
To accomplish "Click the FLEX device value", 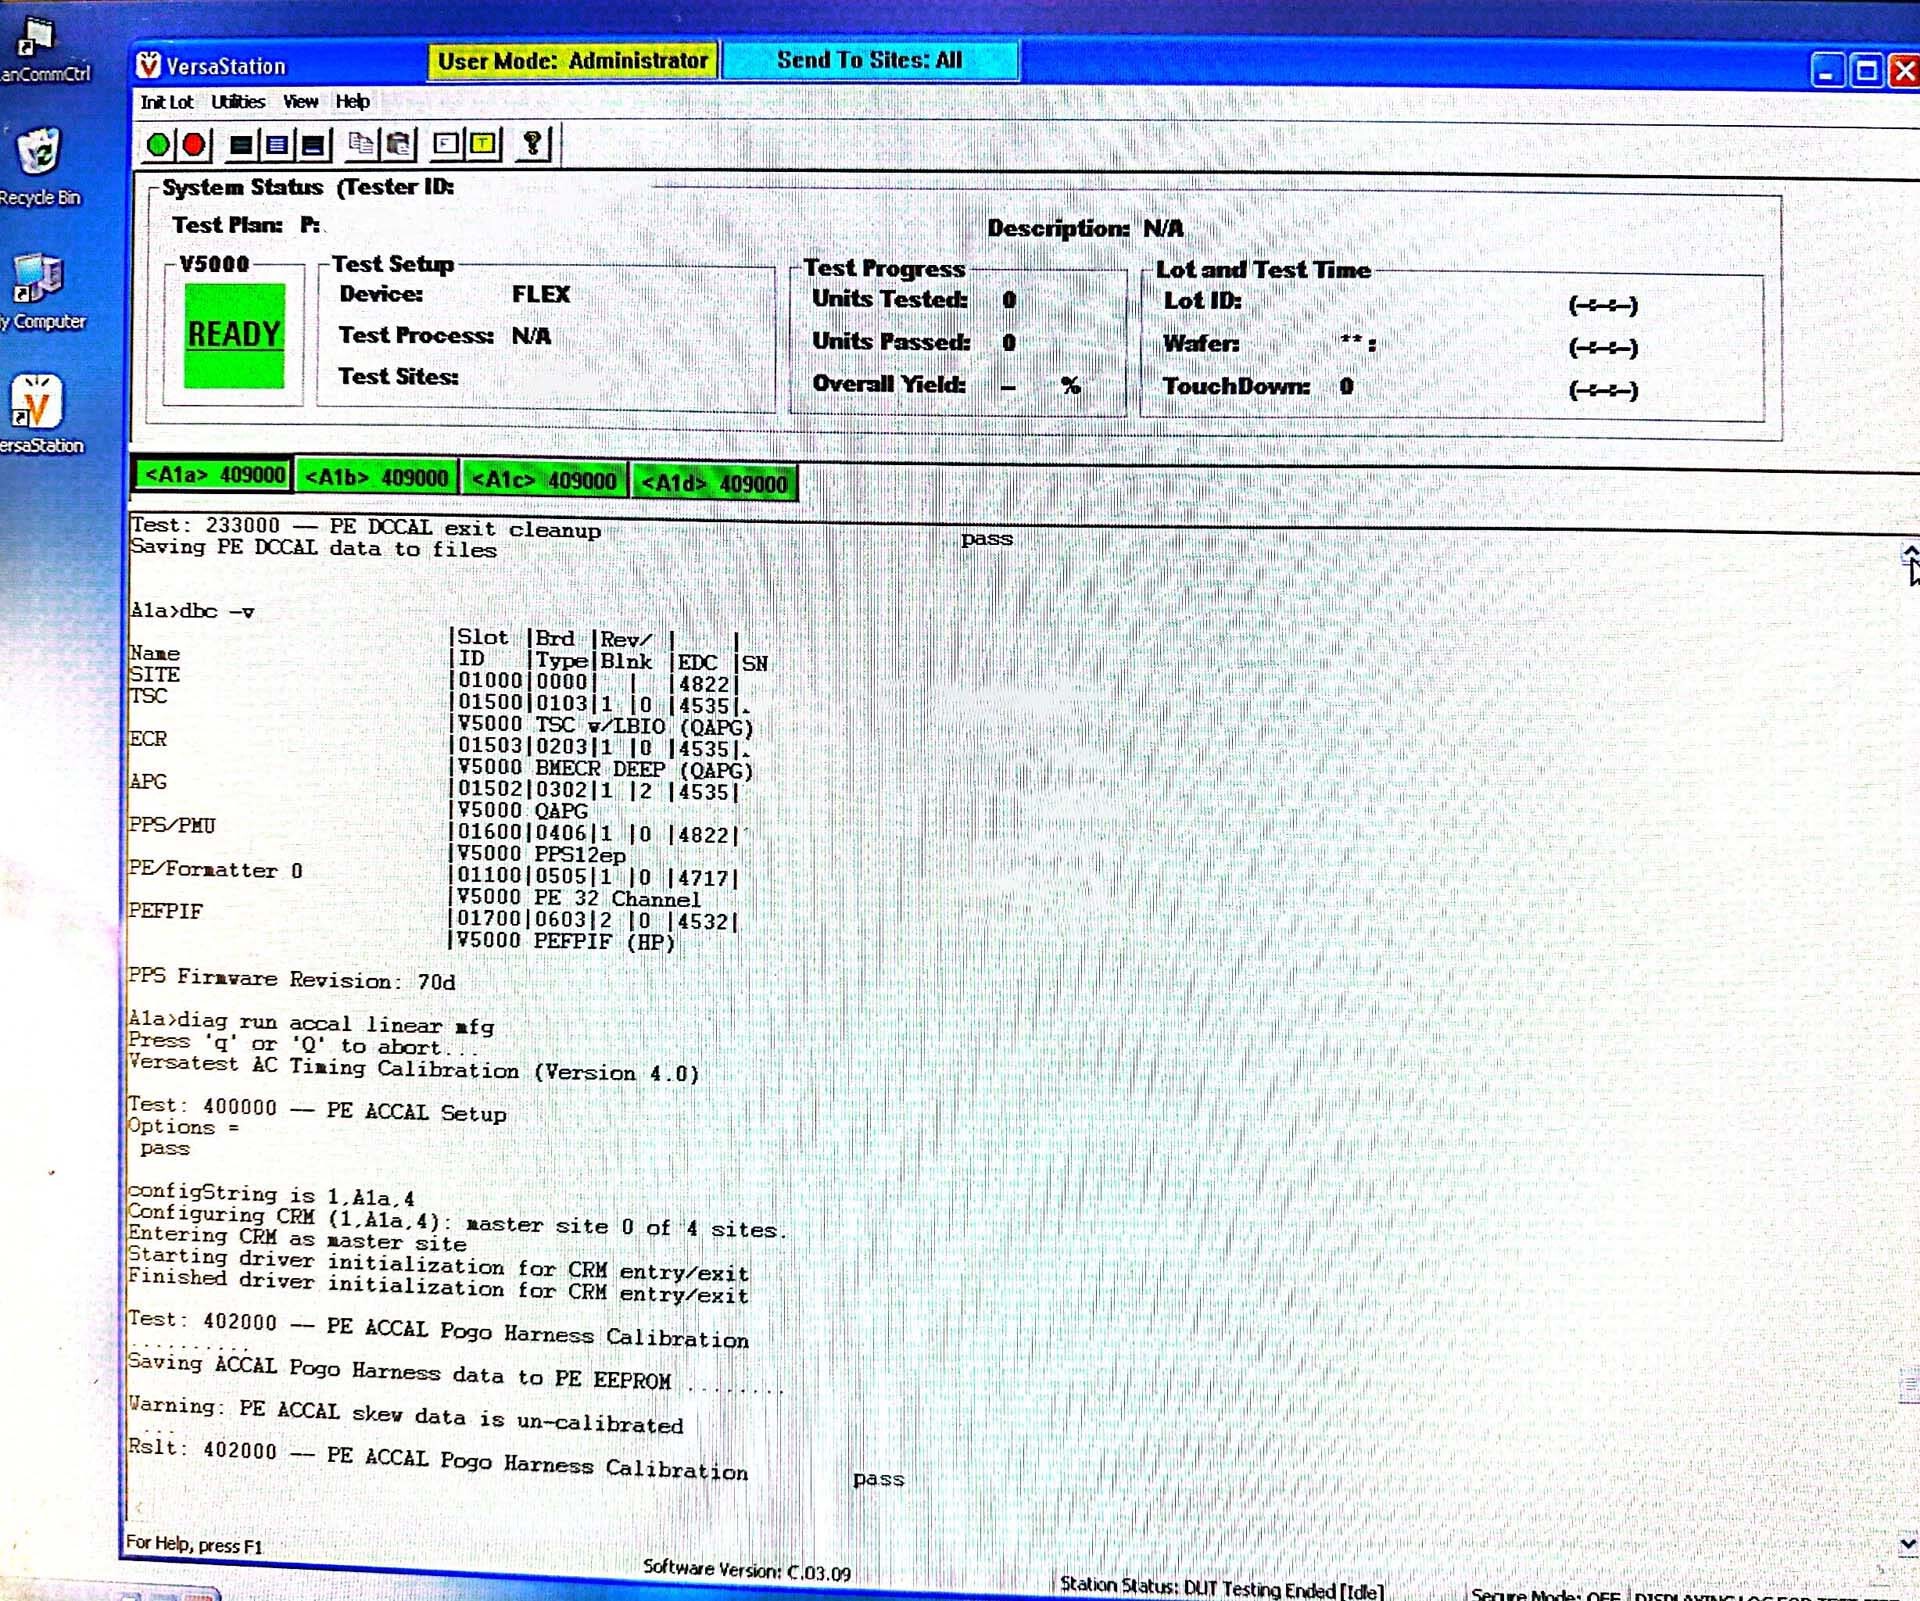I will pyautogui.click(x=541, y=294).
